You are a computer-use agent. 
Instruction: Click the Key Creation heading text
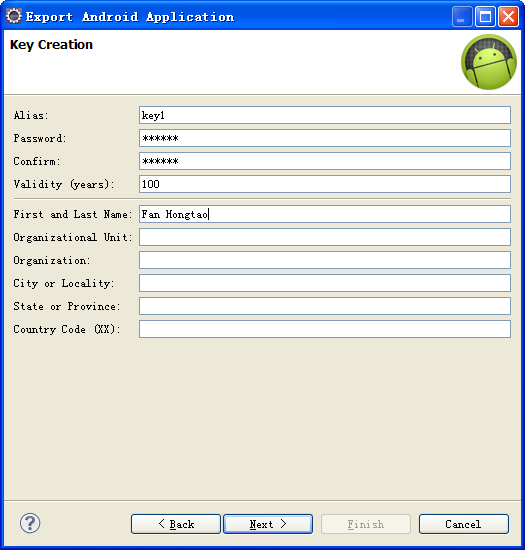coord(51,45)
